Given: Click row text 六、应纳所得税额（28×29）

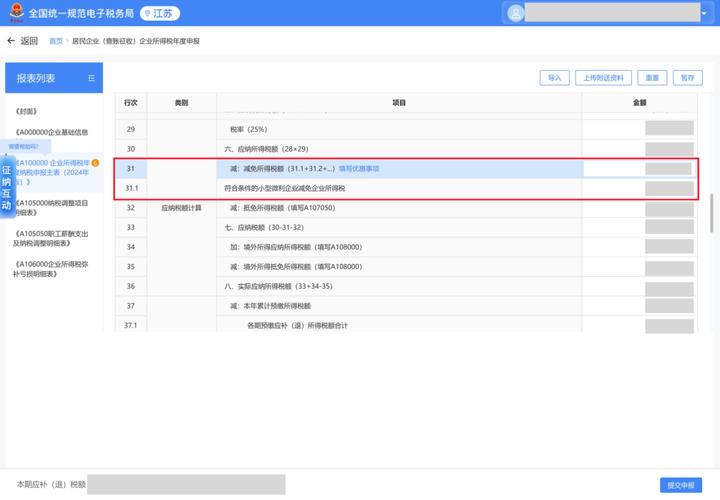Looking at the screenshot, I should (x=266, y=149).
